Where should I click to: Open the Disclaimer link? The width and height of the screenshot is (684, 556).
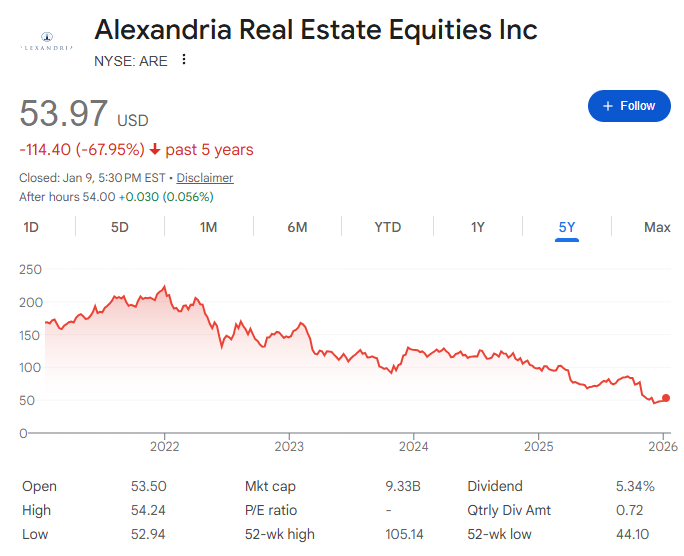point(205,178)
